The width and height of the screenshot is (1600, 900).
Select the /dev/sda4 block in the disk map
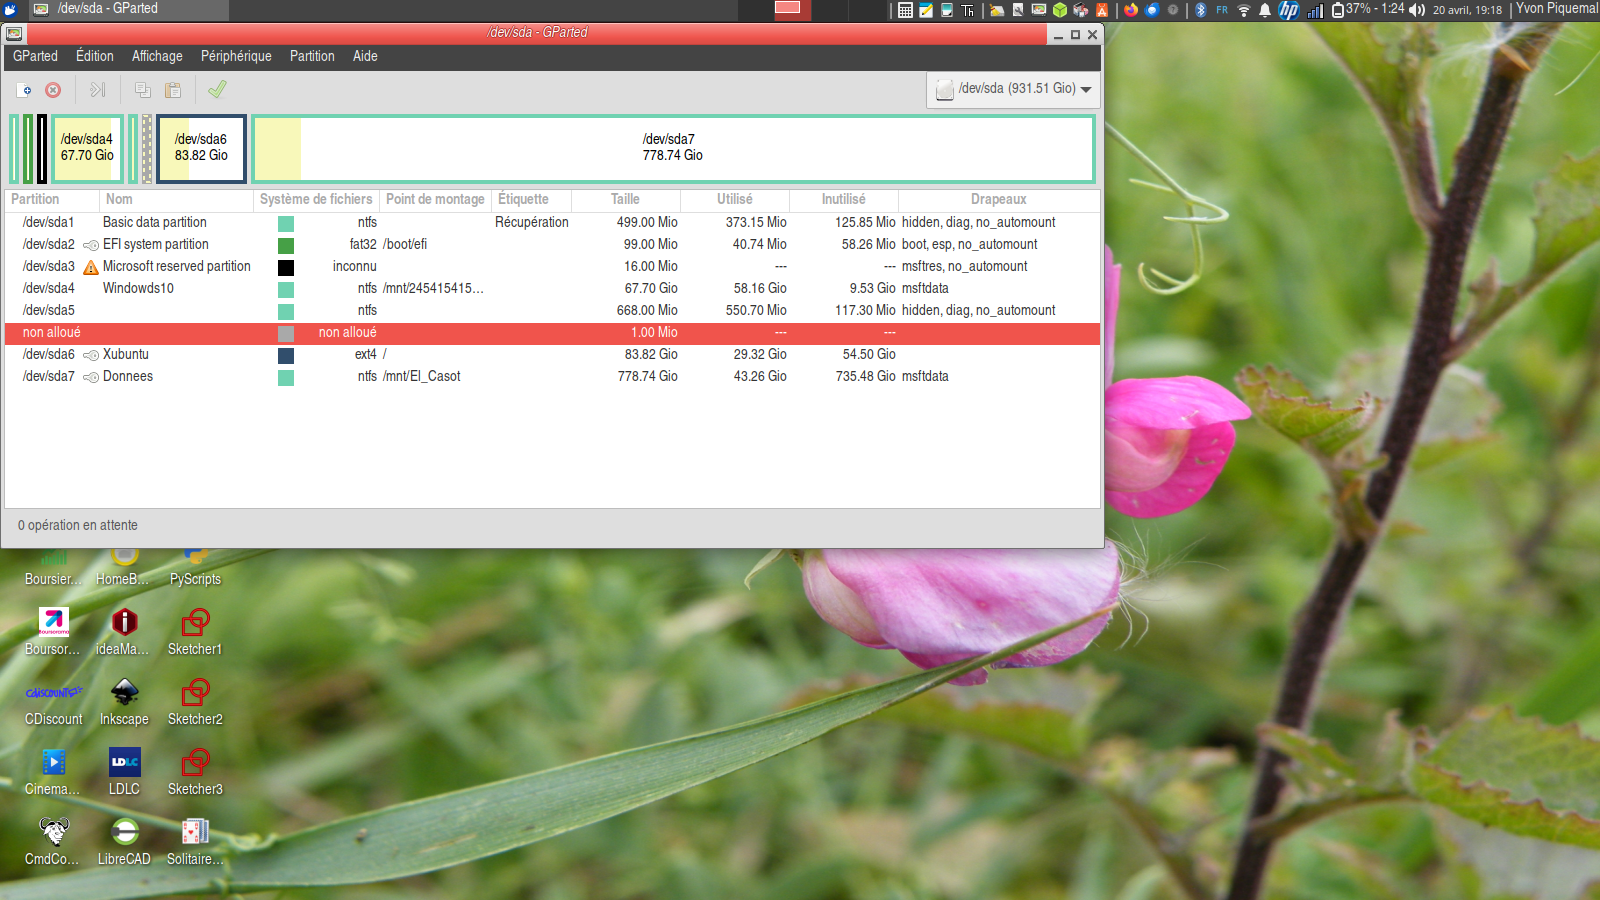[x=87, y=148]
